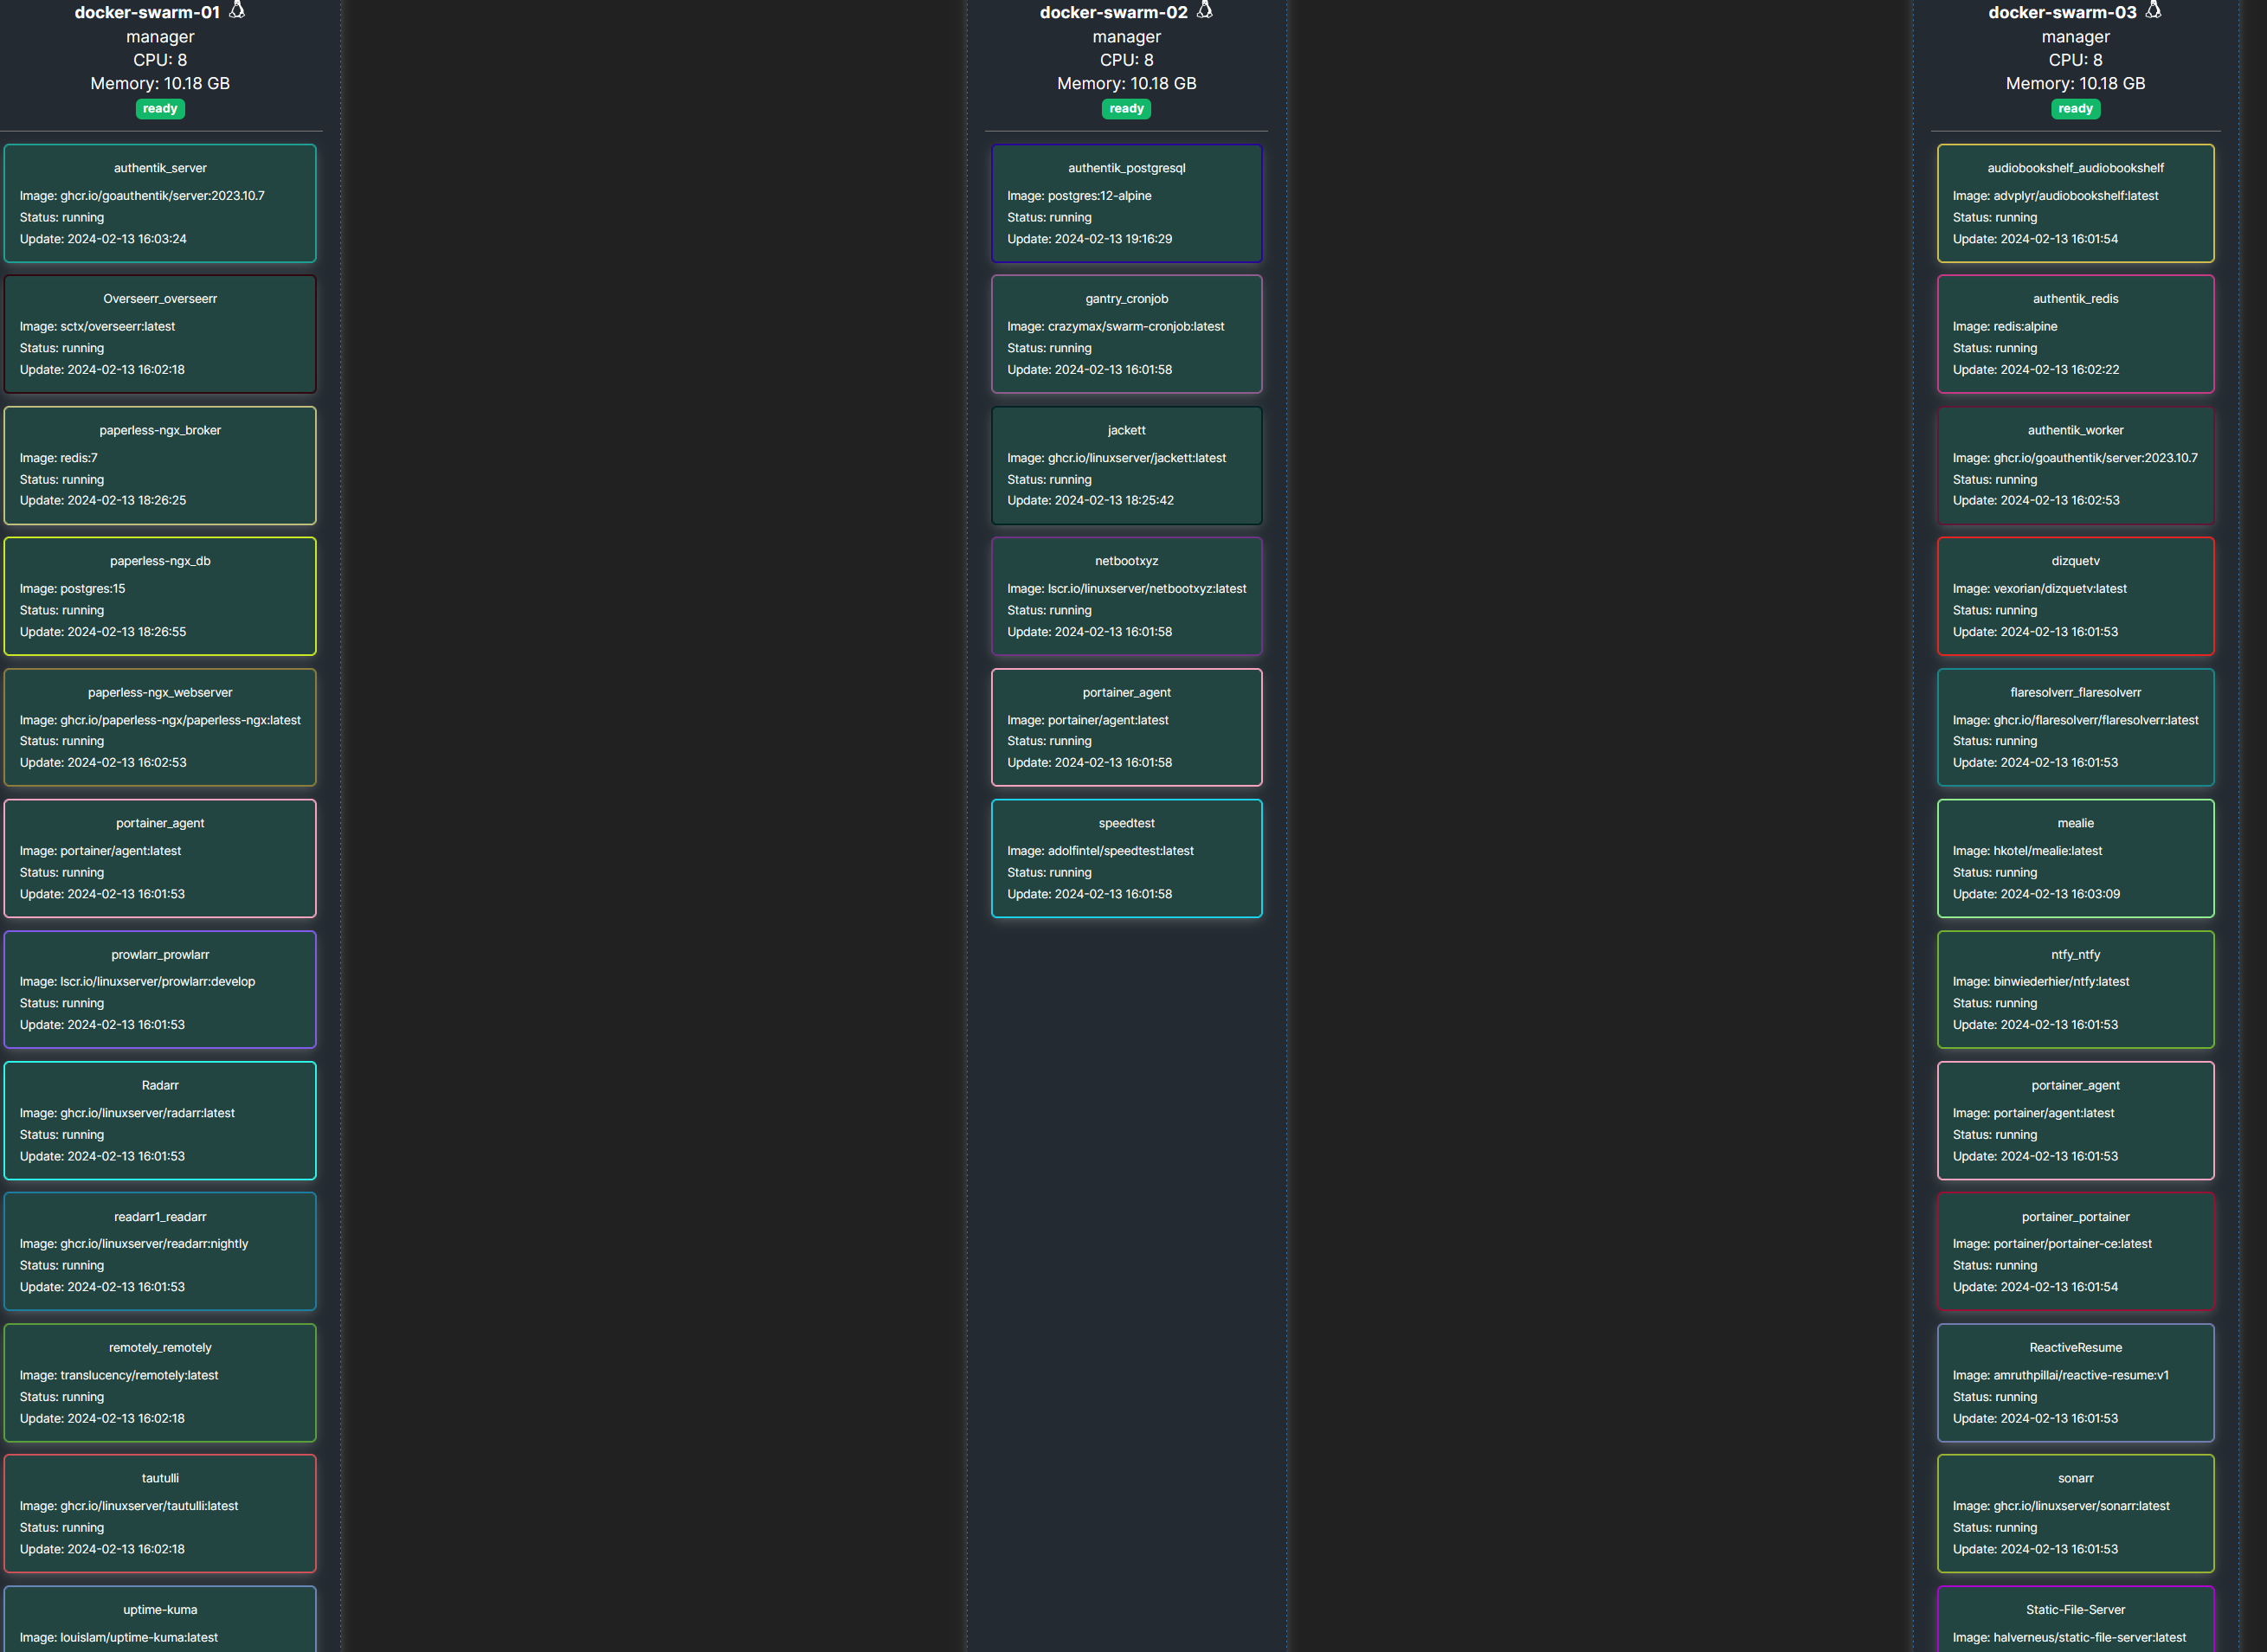This screenshot has width=2267, height=1652.
Task: Click image text sctx/overseerr:latest
Action: 117,327
